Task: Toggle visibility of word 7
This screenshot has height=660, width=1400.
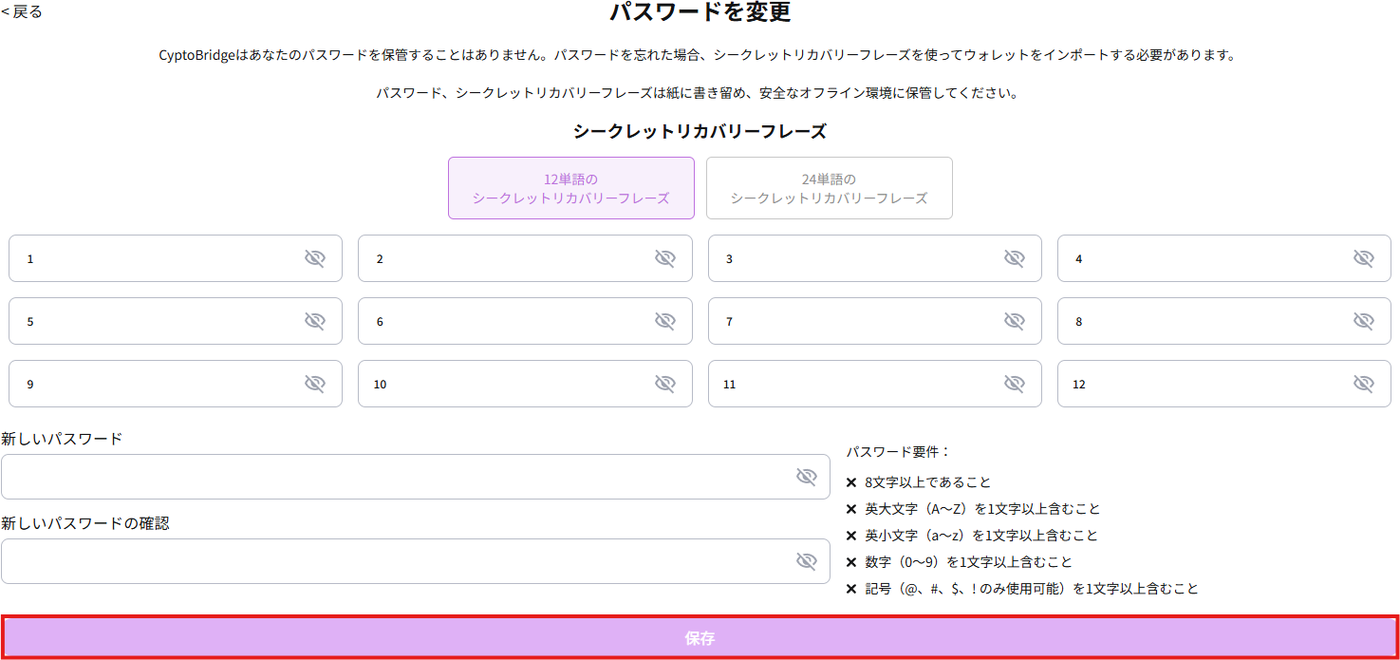Action: coord(1014,321)
